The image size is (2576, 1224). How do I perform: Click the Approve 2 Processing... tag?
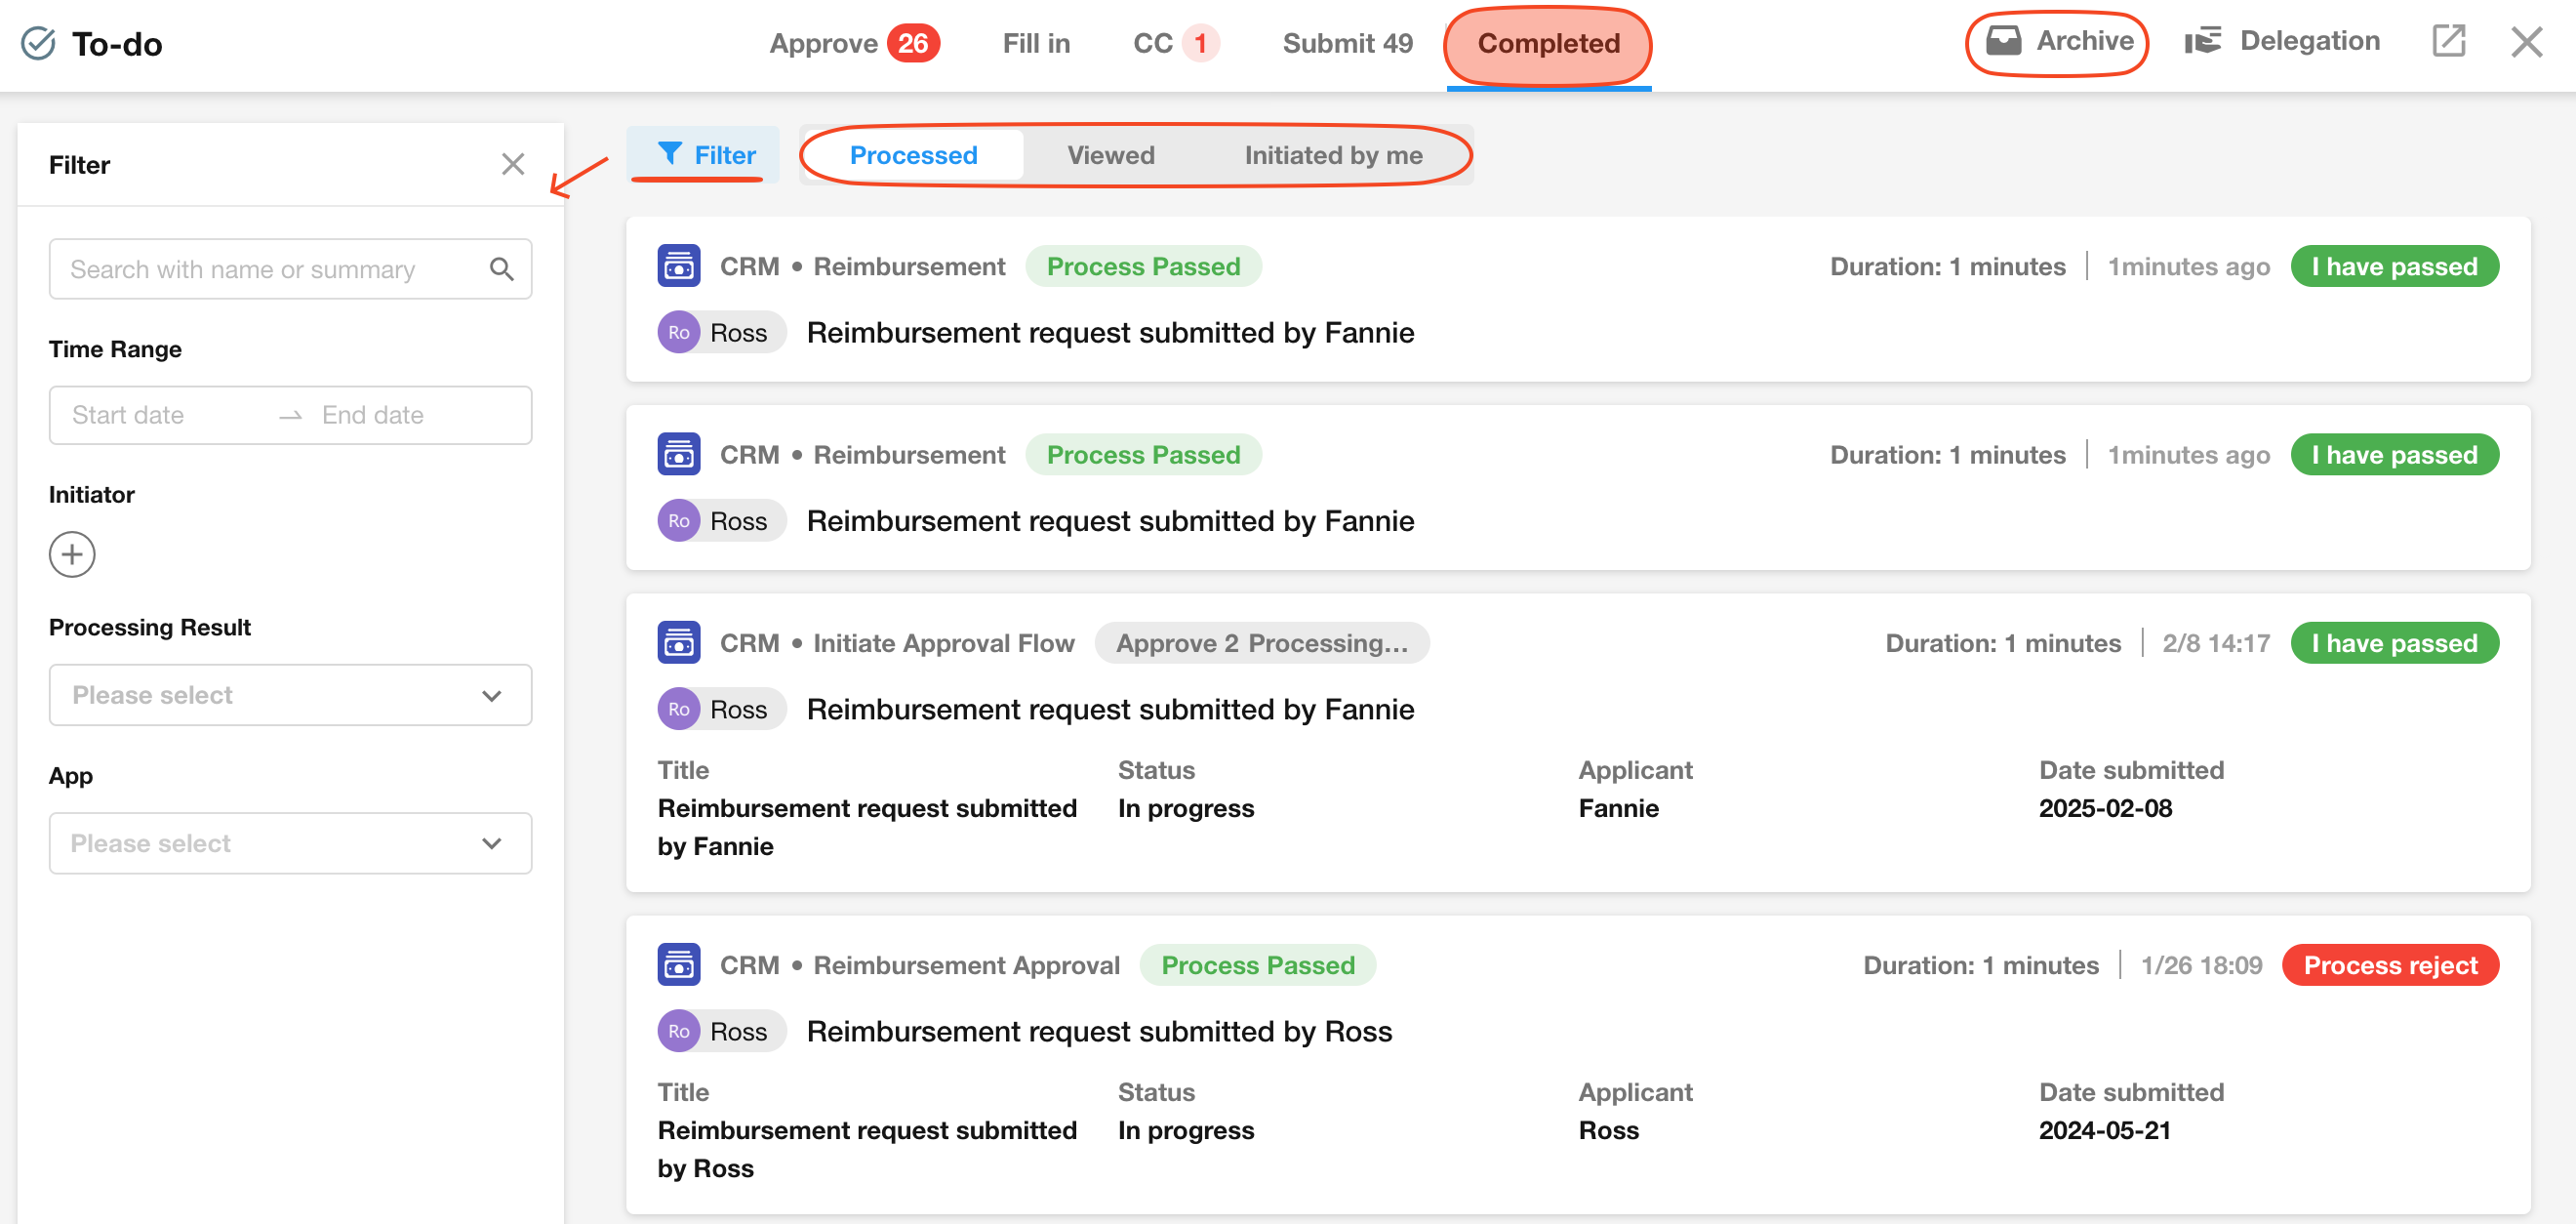1261,642
